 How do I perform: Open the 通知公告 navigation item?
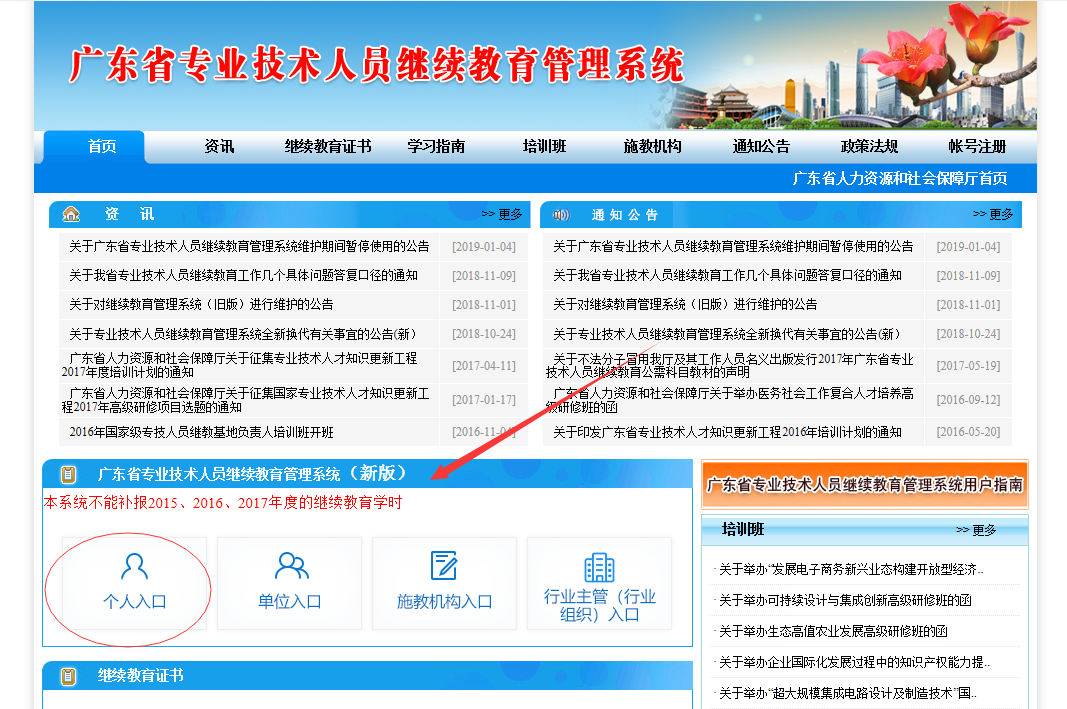(761, 146)
